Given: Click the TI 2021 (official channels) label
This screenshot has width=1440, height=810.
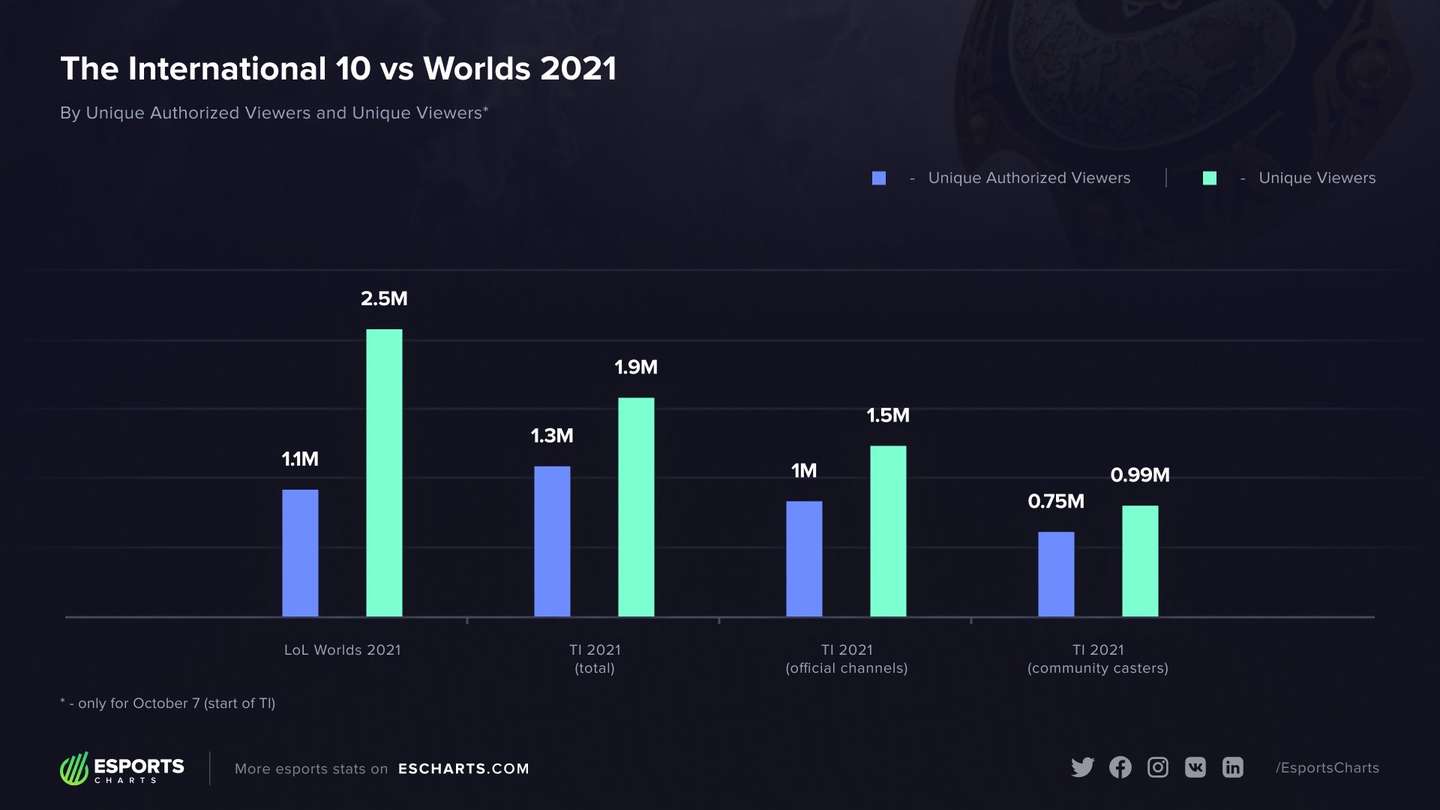Looking at the screenshot, I should pos(846,658).
